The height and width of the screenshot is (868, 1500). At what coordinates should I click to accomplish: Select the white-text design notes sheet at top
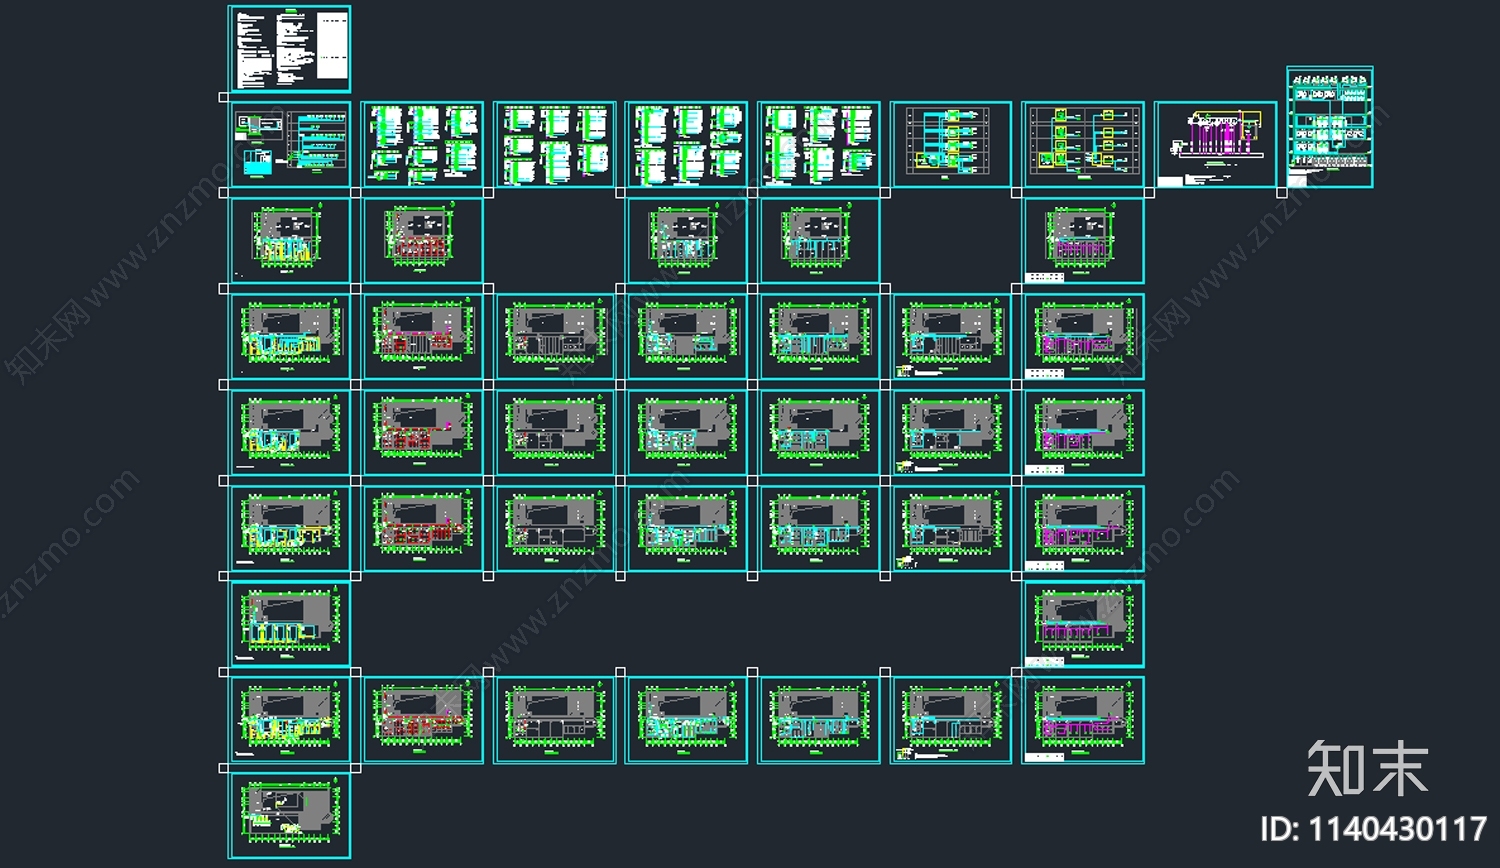point(290,49)
